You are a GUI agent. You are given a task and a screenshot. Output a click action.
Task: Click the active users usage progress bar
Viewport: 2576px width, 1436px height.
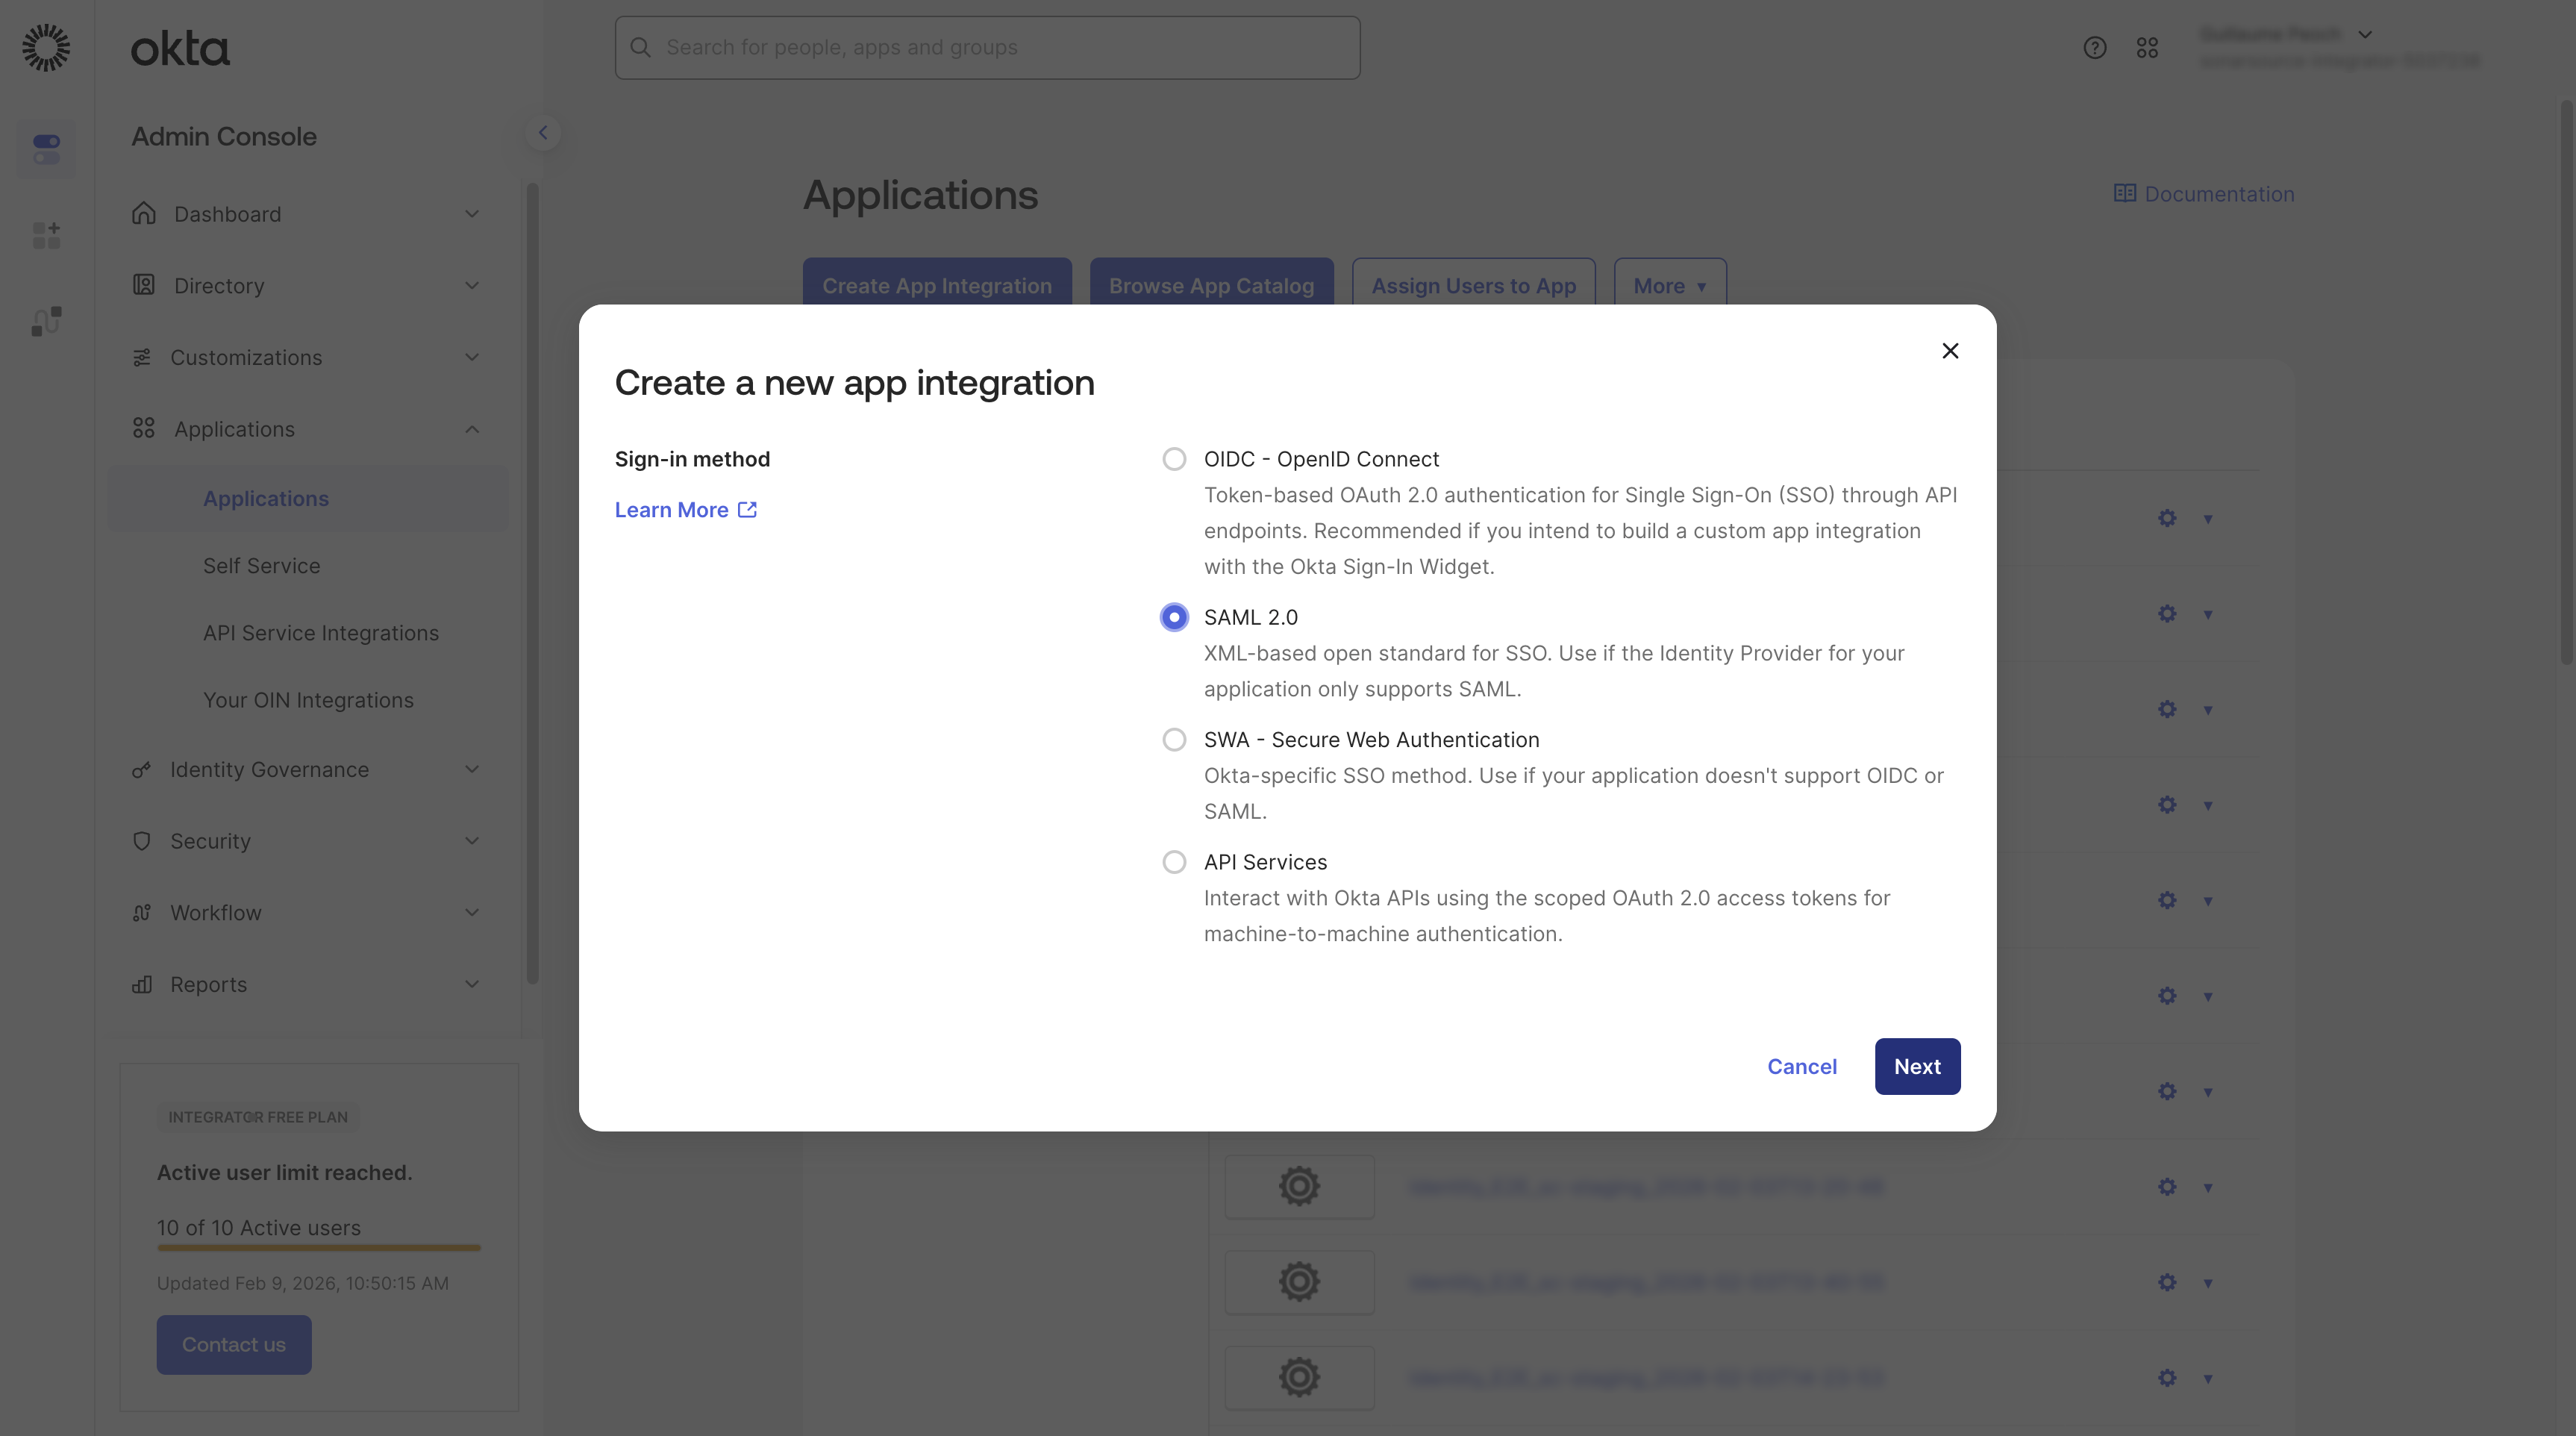(319, 1247)
